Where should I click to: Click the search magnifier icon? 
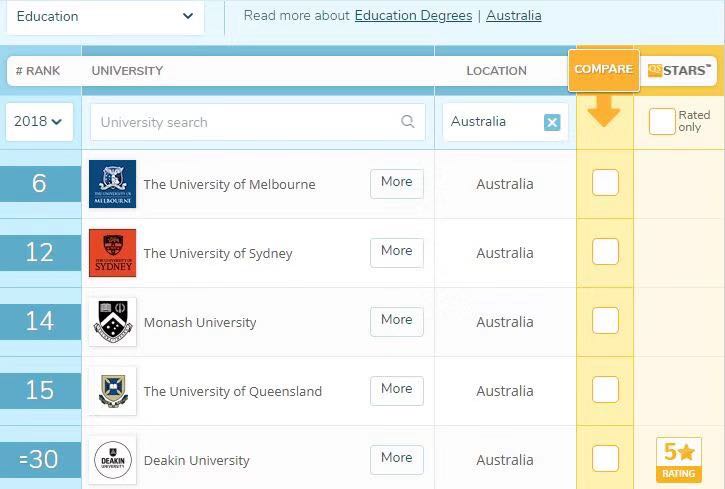[407, 122]
